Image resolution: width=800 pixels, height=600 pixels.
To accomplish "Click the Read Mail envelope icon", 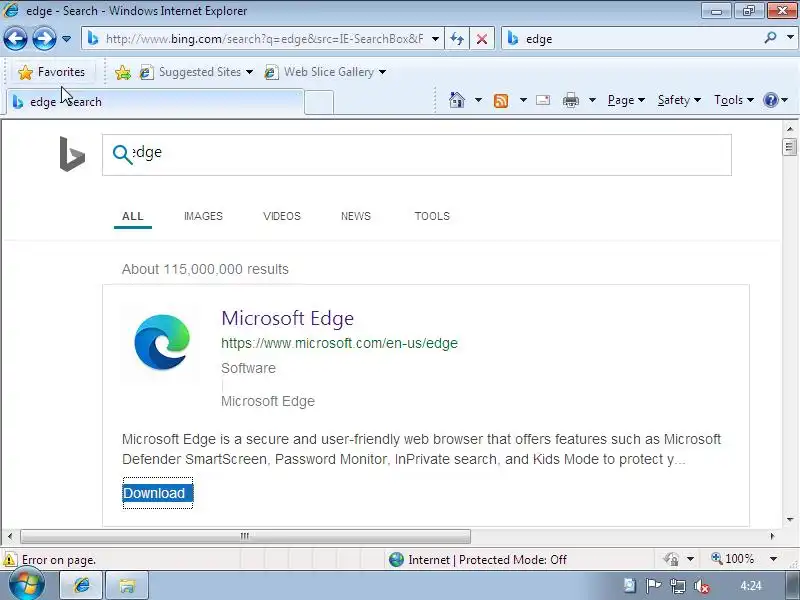I will tap(543, 100).
